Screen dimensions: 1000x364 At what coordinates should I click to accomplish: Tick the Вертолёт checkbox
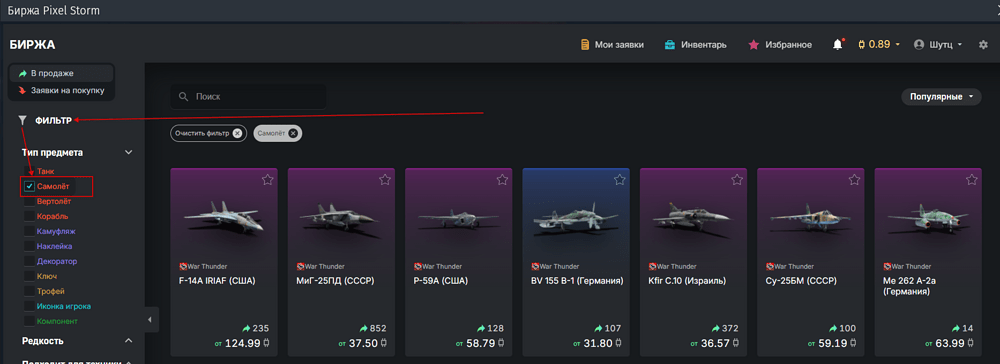click(x=29, y=201)
